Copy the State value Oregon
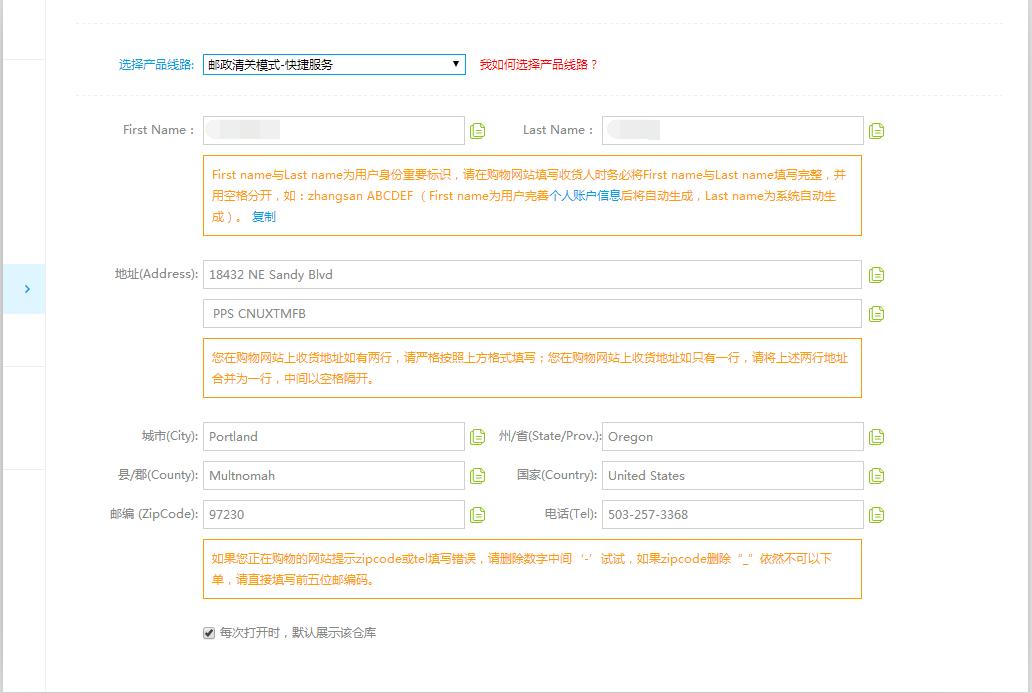 tap(877, 437)
